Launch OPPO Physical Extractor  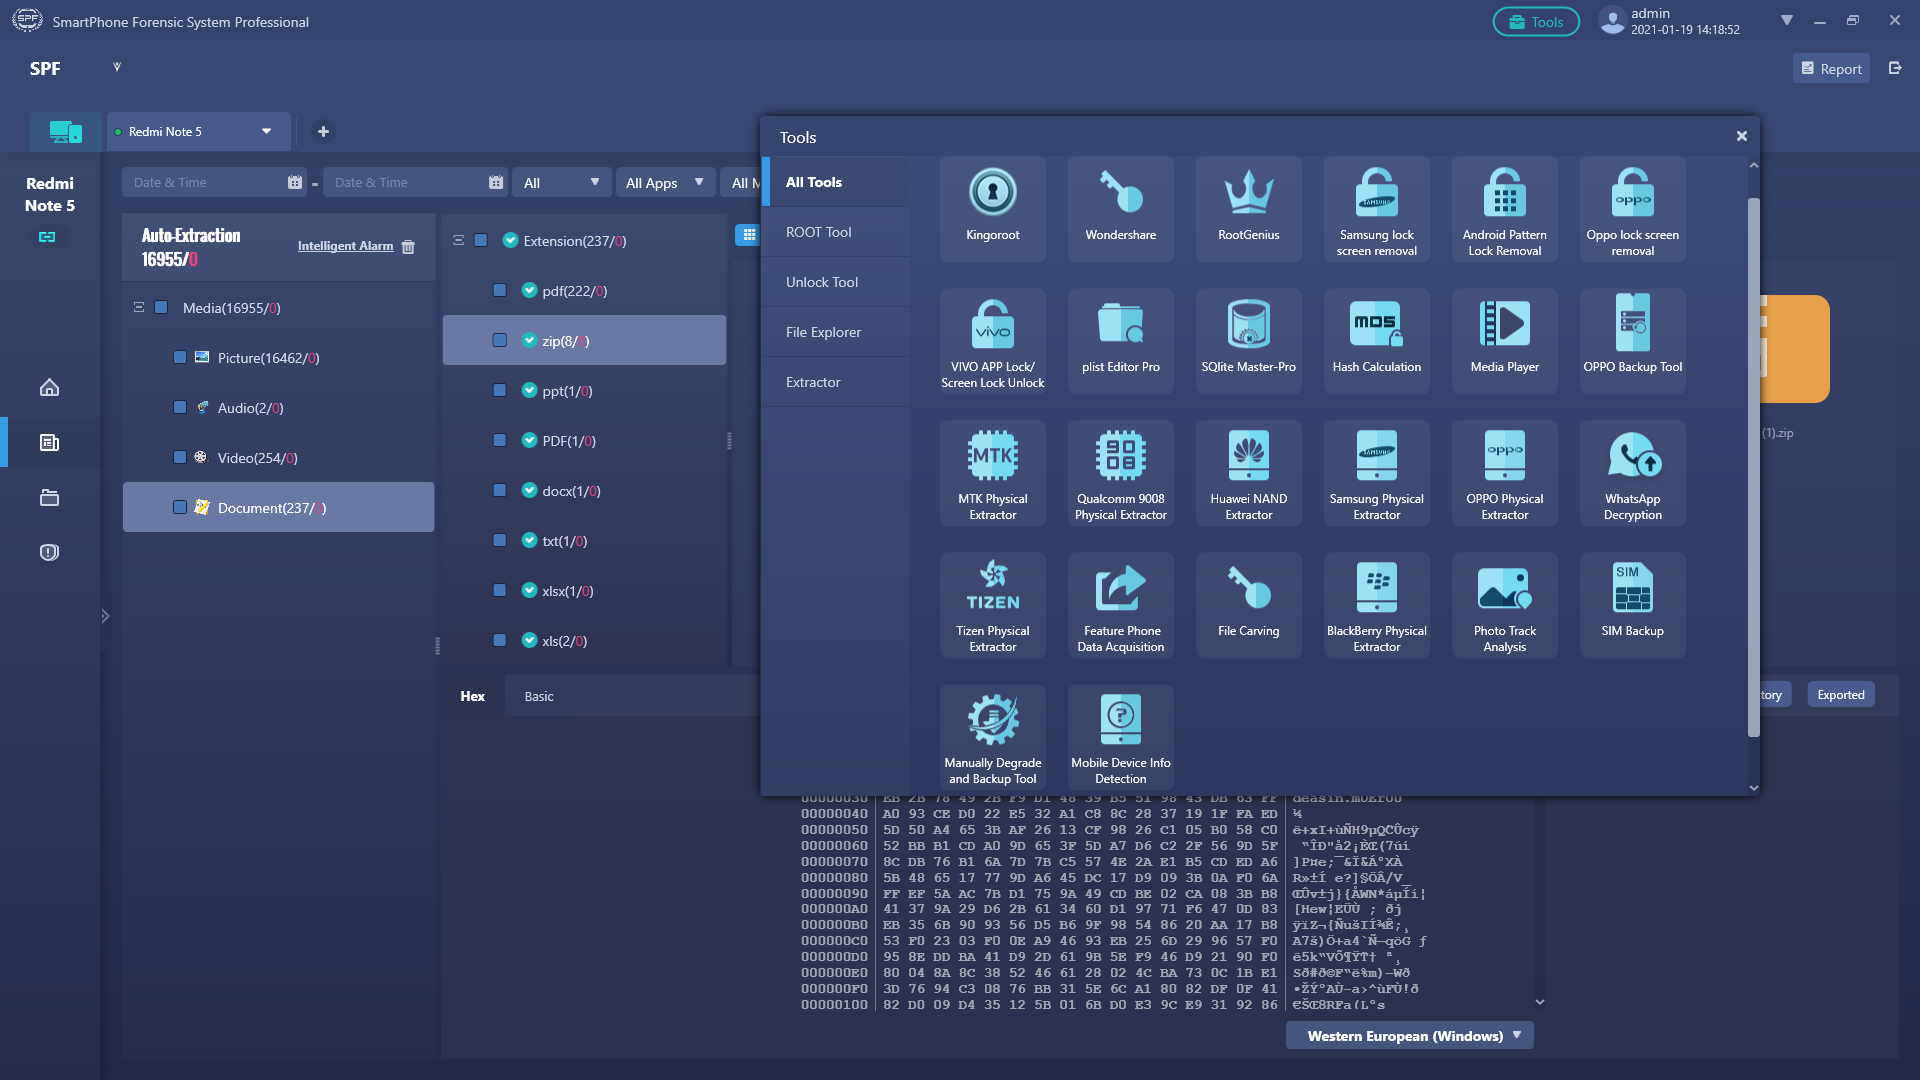(1504, 473)
